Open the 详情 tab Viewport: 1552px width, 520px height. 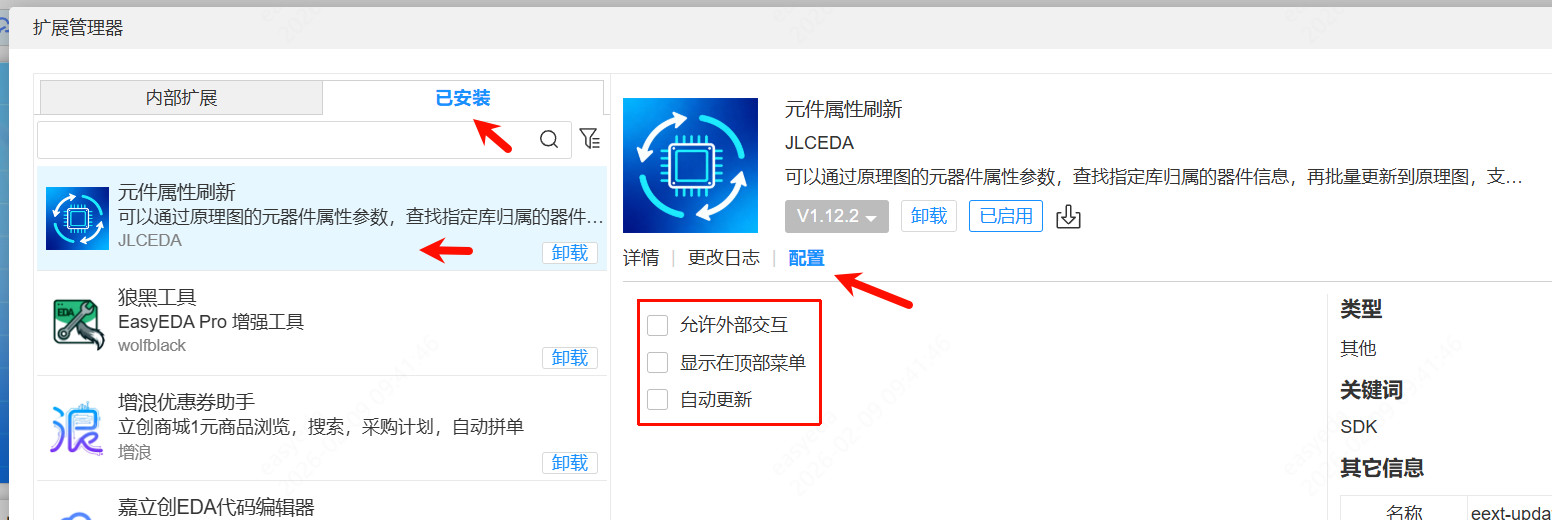(641, 258)
